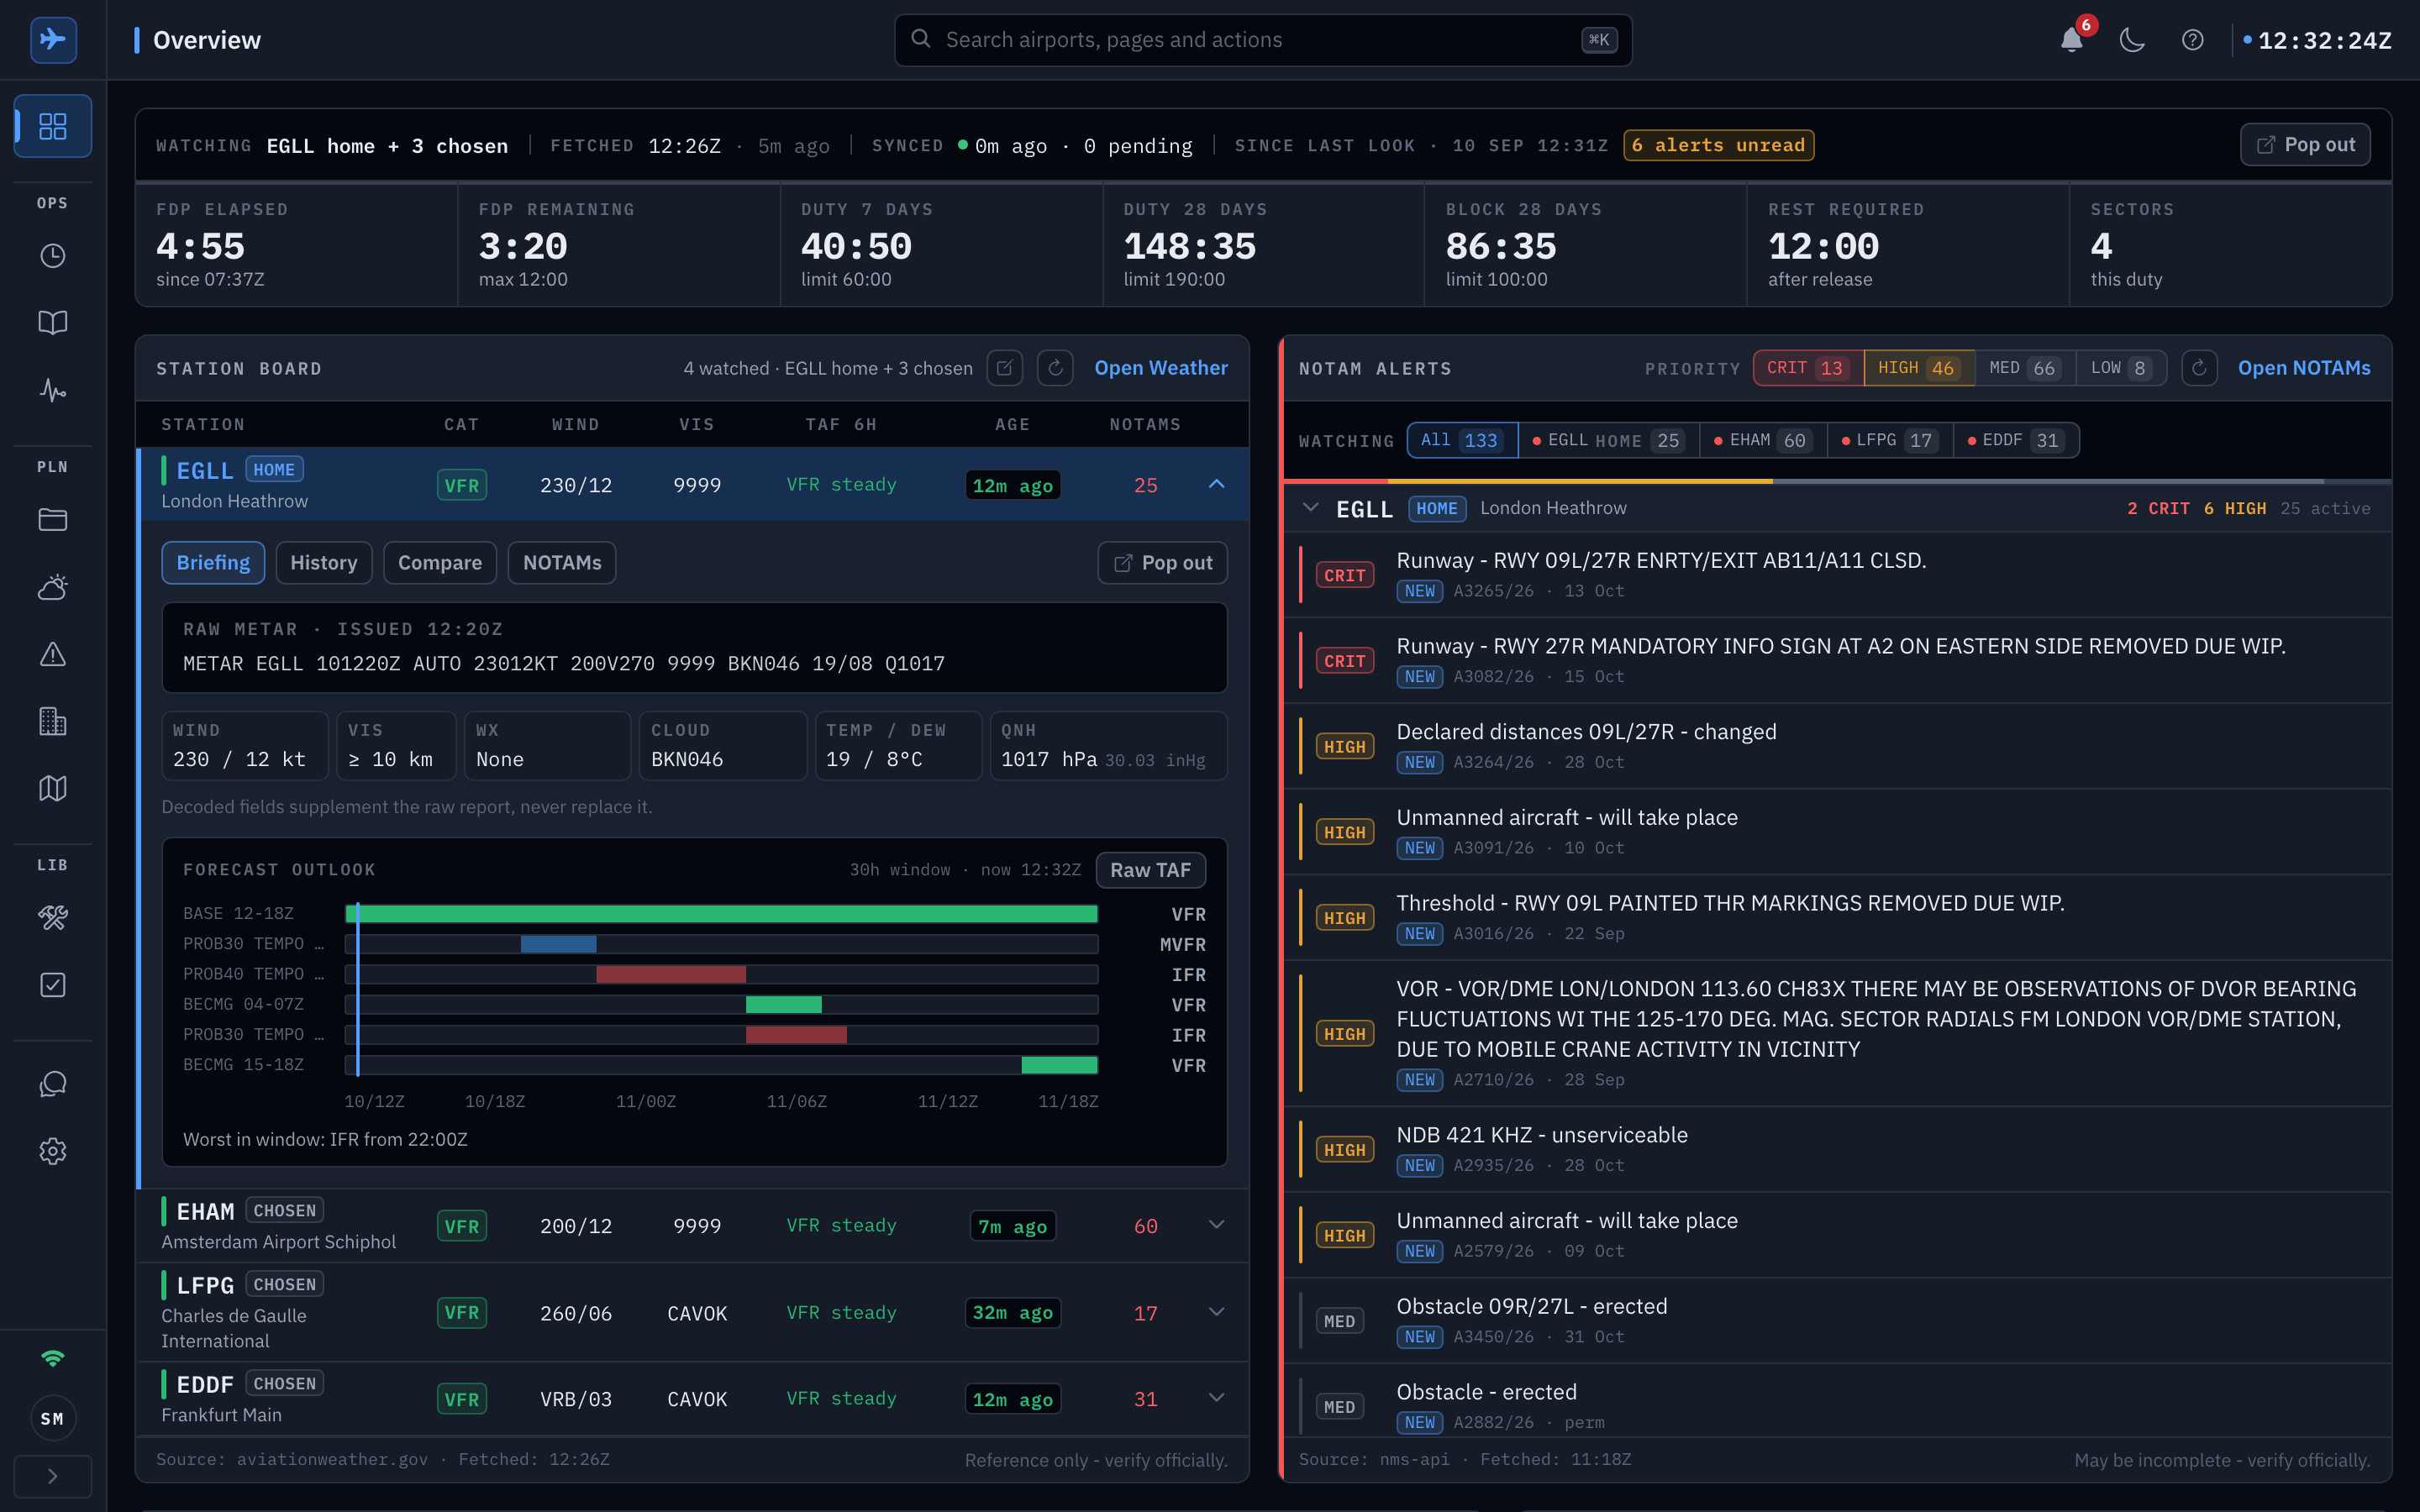Click the wifi connectivity status icon
The image size is (2420, 1512).
(x=53, y=1358)
